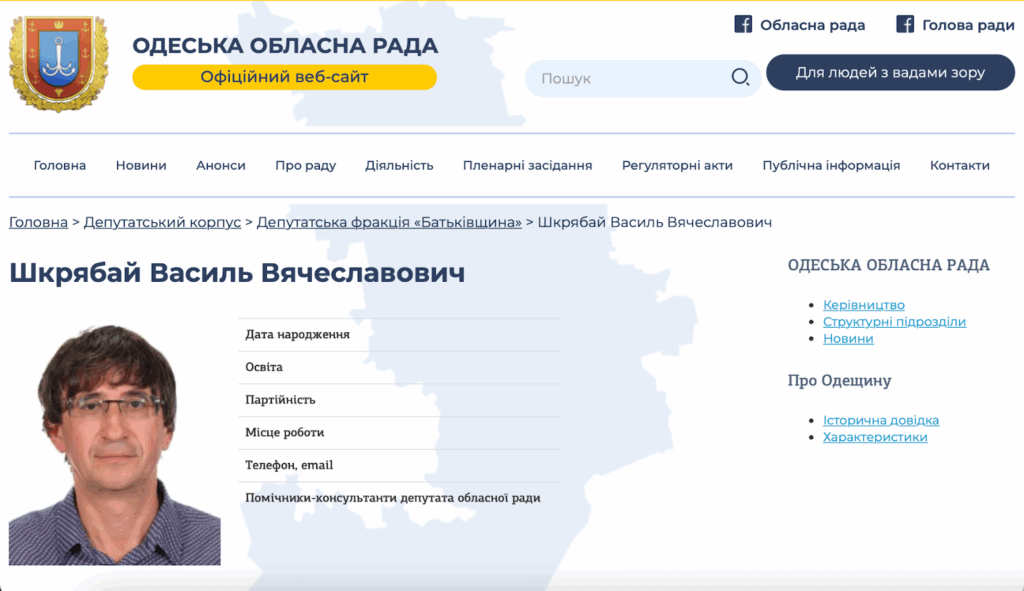The height and width of the screenshot is (591, 1024).
Task: Click the Facebook icon next to Обласна рада
Action: [x=743, y=25]
